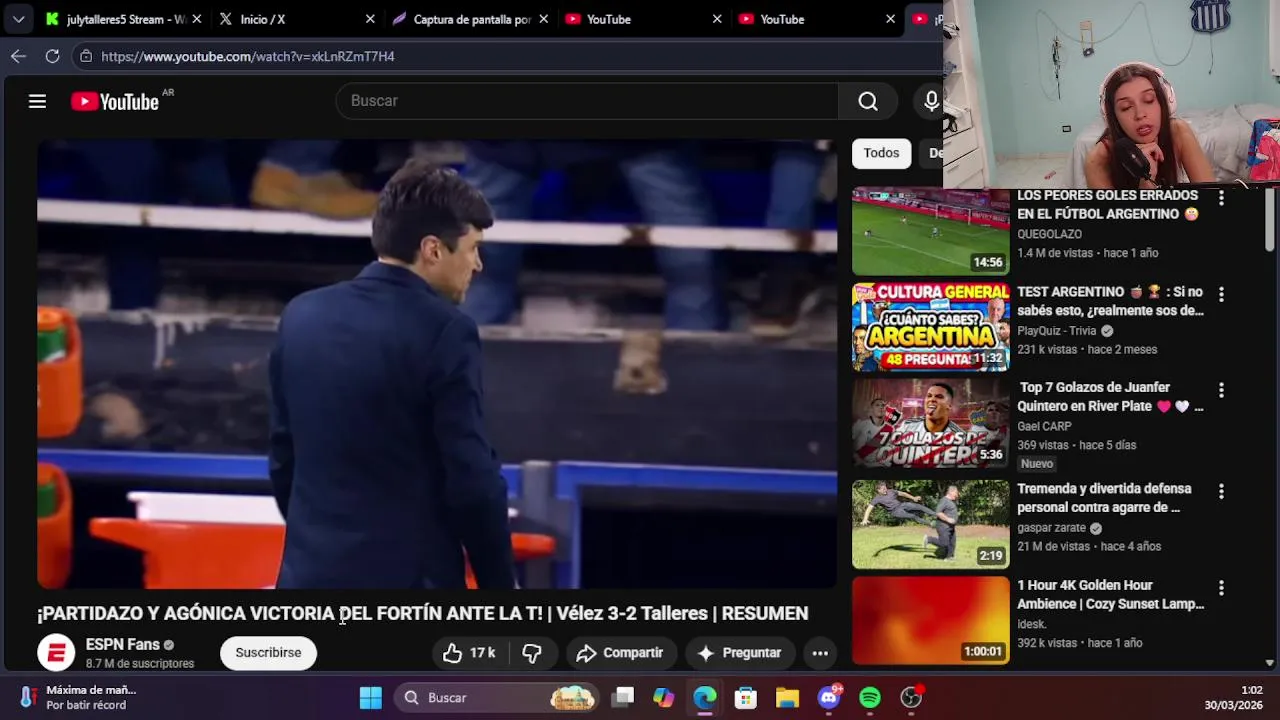
Task: Open options menu for defensa personal video
Action: click(1221, 491)
